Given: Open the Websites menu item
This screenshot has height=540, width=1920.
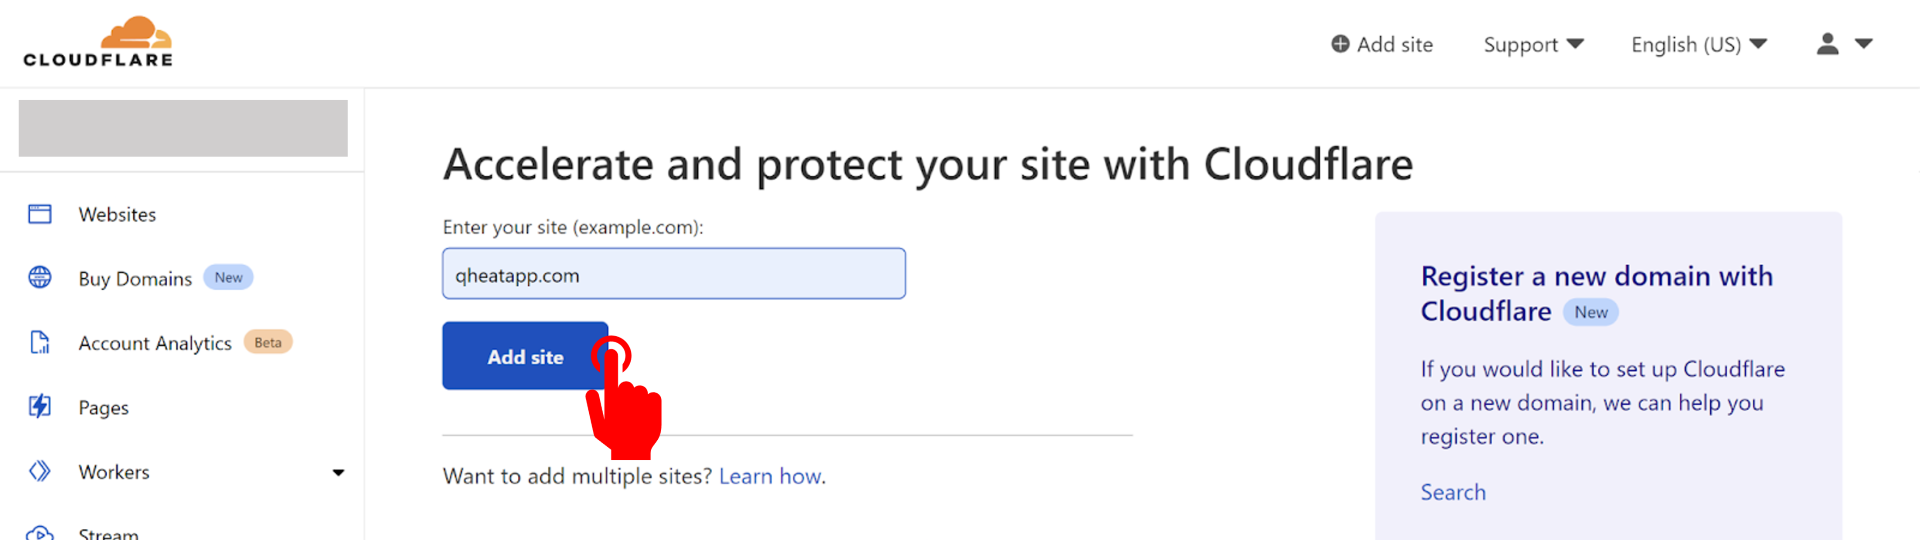Looking at the screenshot, I should pos(117,214).
